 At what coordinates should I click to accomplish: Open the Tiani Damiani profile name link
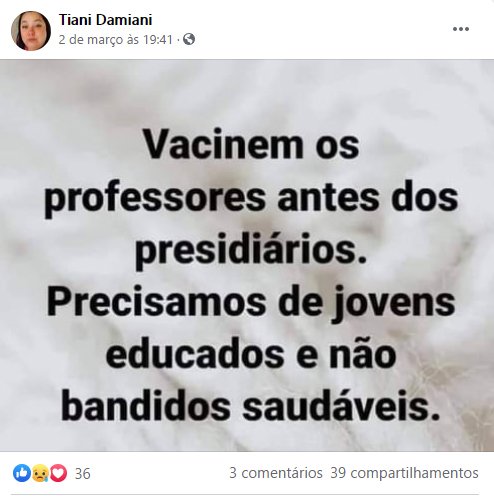106,20
